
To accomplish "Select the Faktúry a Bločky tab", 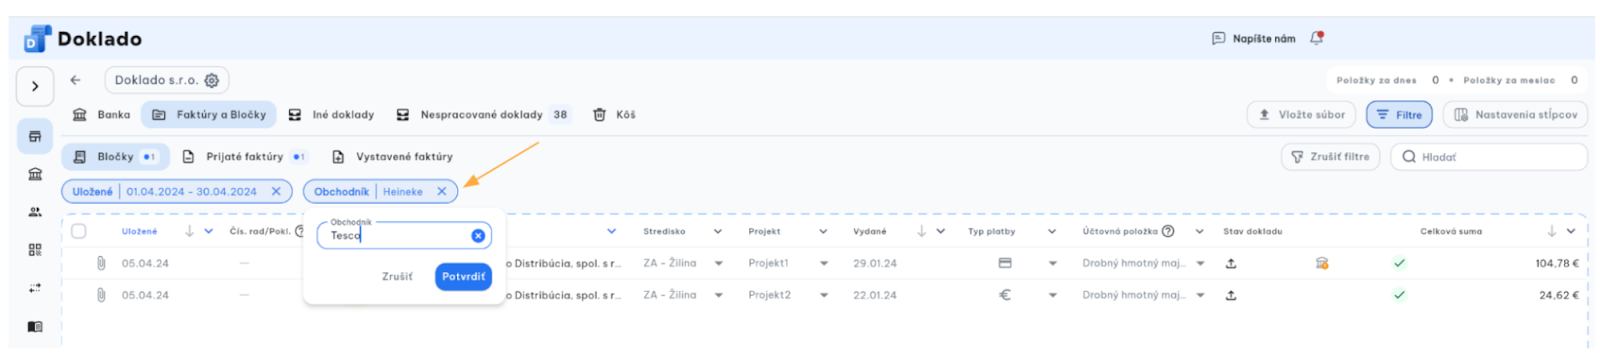I will point(209,115).
